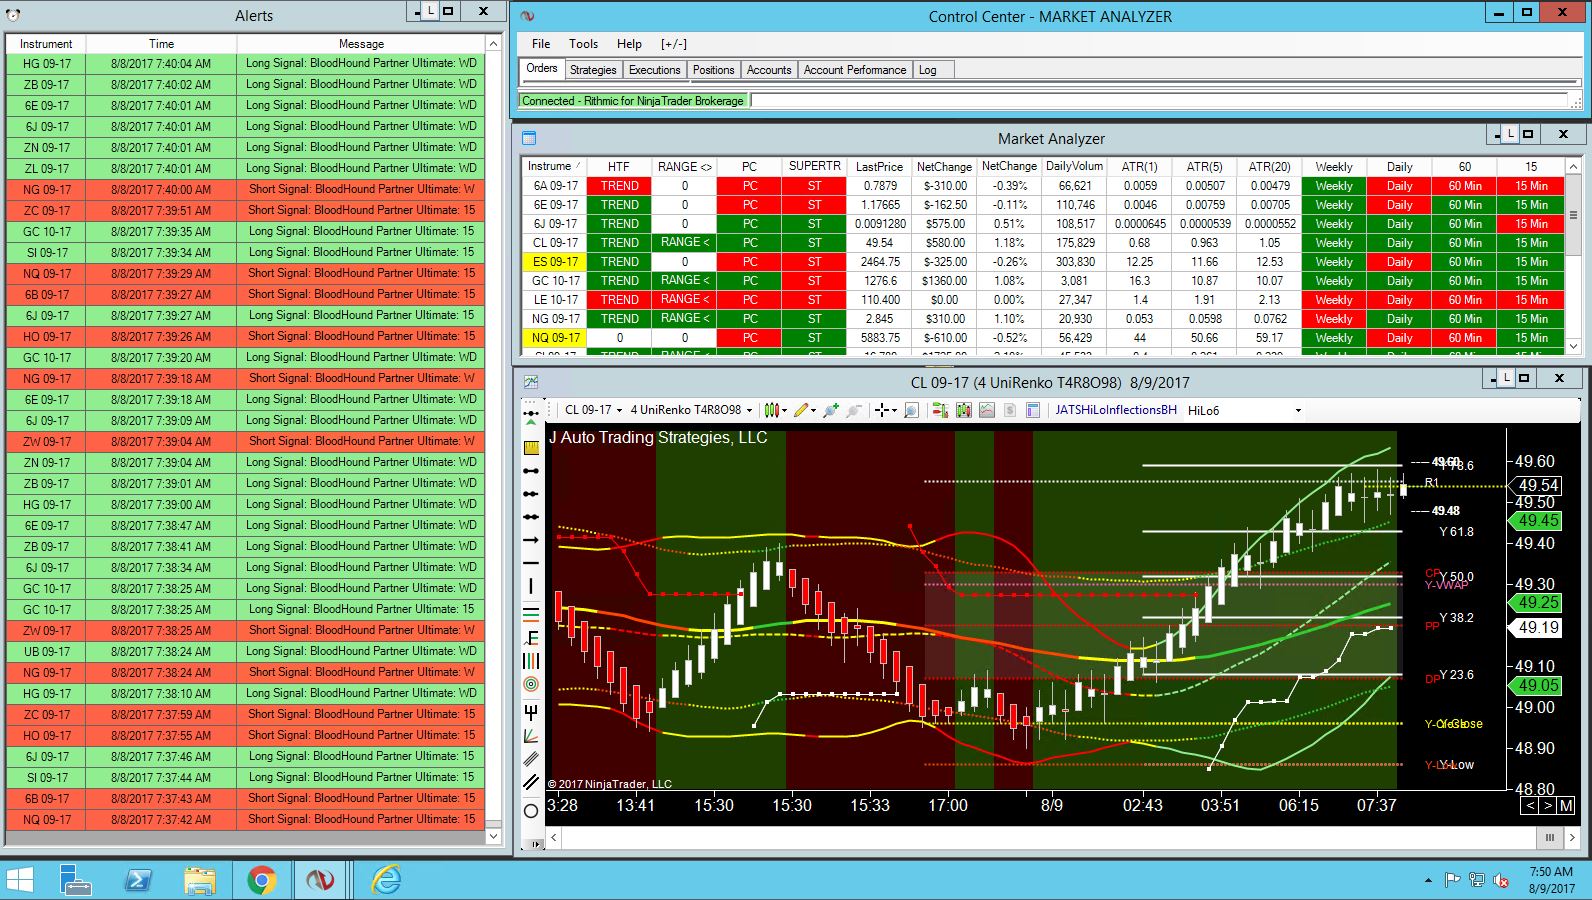The width and height of the screenshot is (1592, 900).
Task: Open Internet Explorer from taskbar
Action: pos(386,880)
